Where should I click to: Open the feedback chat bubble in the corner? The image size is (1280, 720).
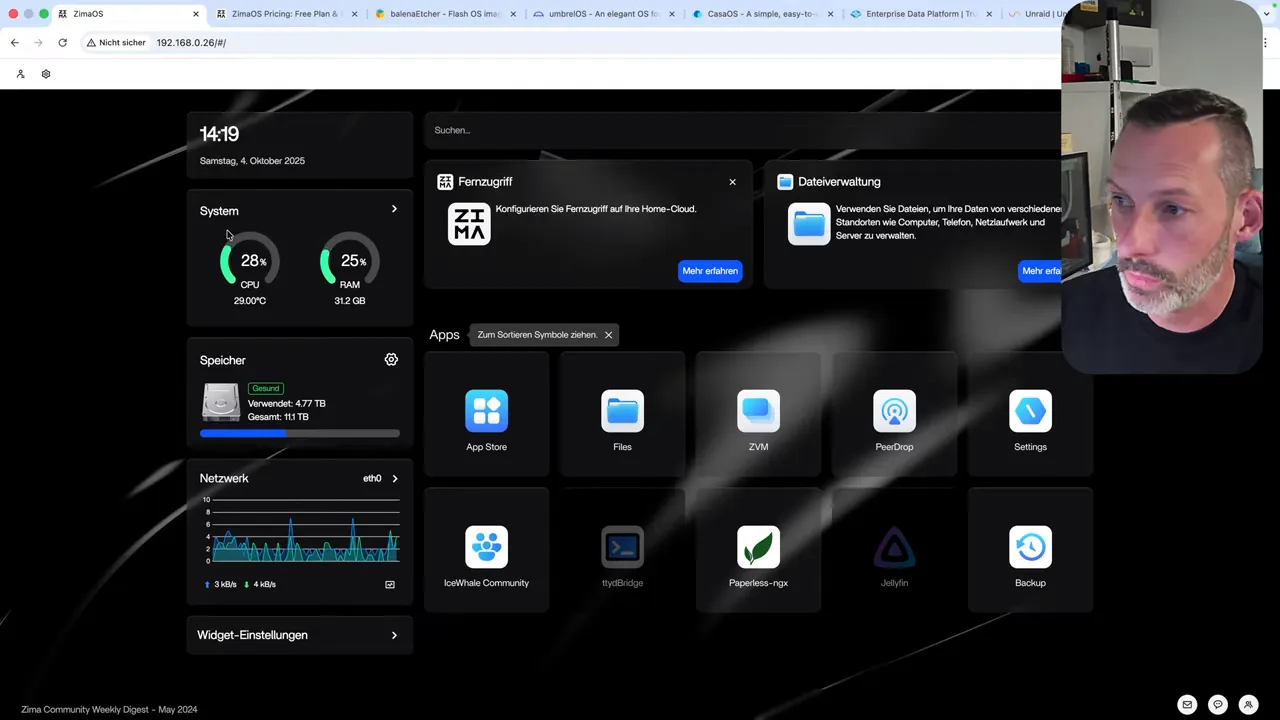1217,705
